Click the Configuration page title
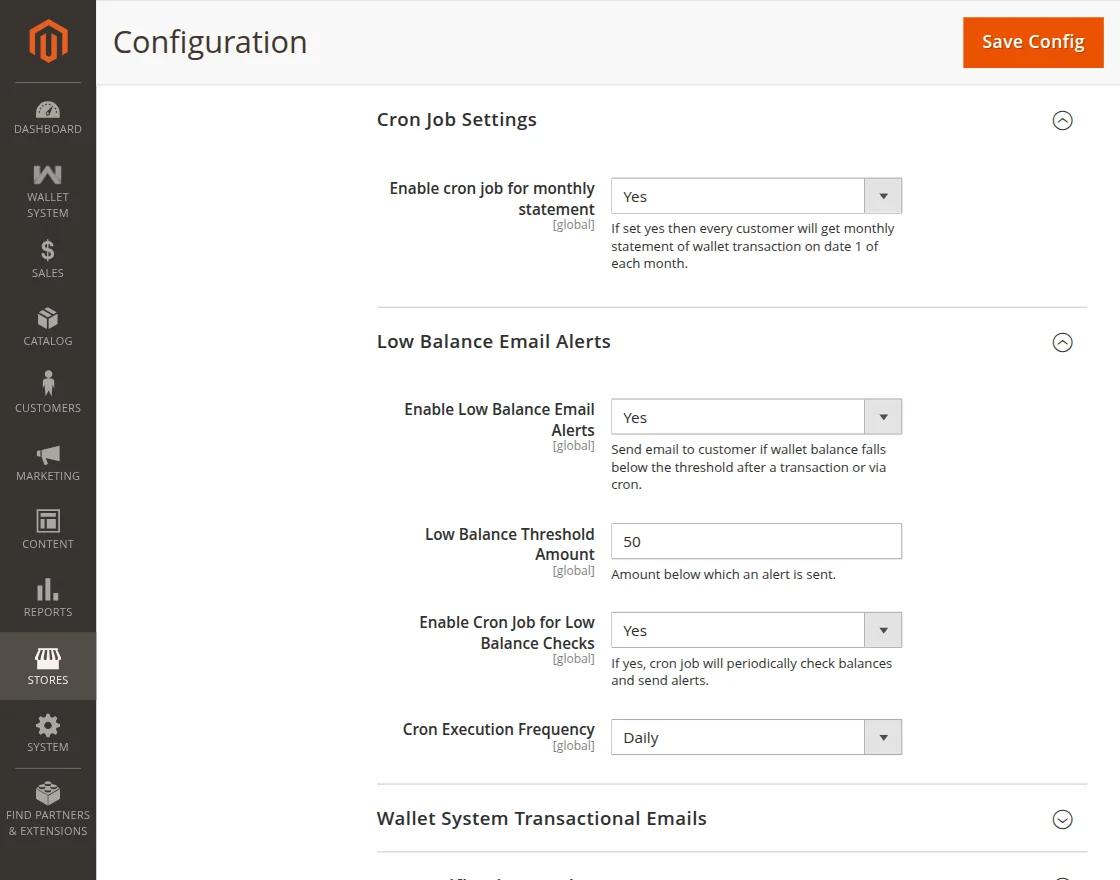The image size is (1120, 880). pyautogui.click(x=210, y=42)
